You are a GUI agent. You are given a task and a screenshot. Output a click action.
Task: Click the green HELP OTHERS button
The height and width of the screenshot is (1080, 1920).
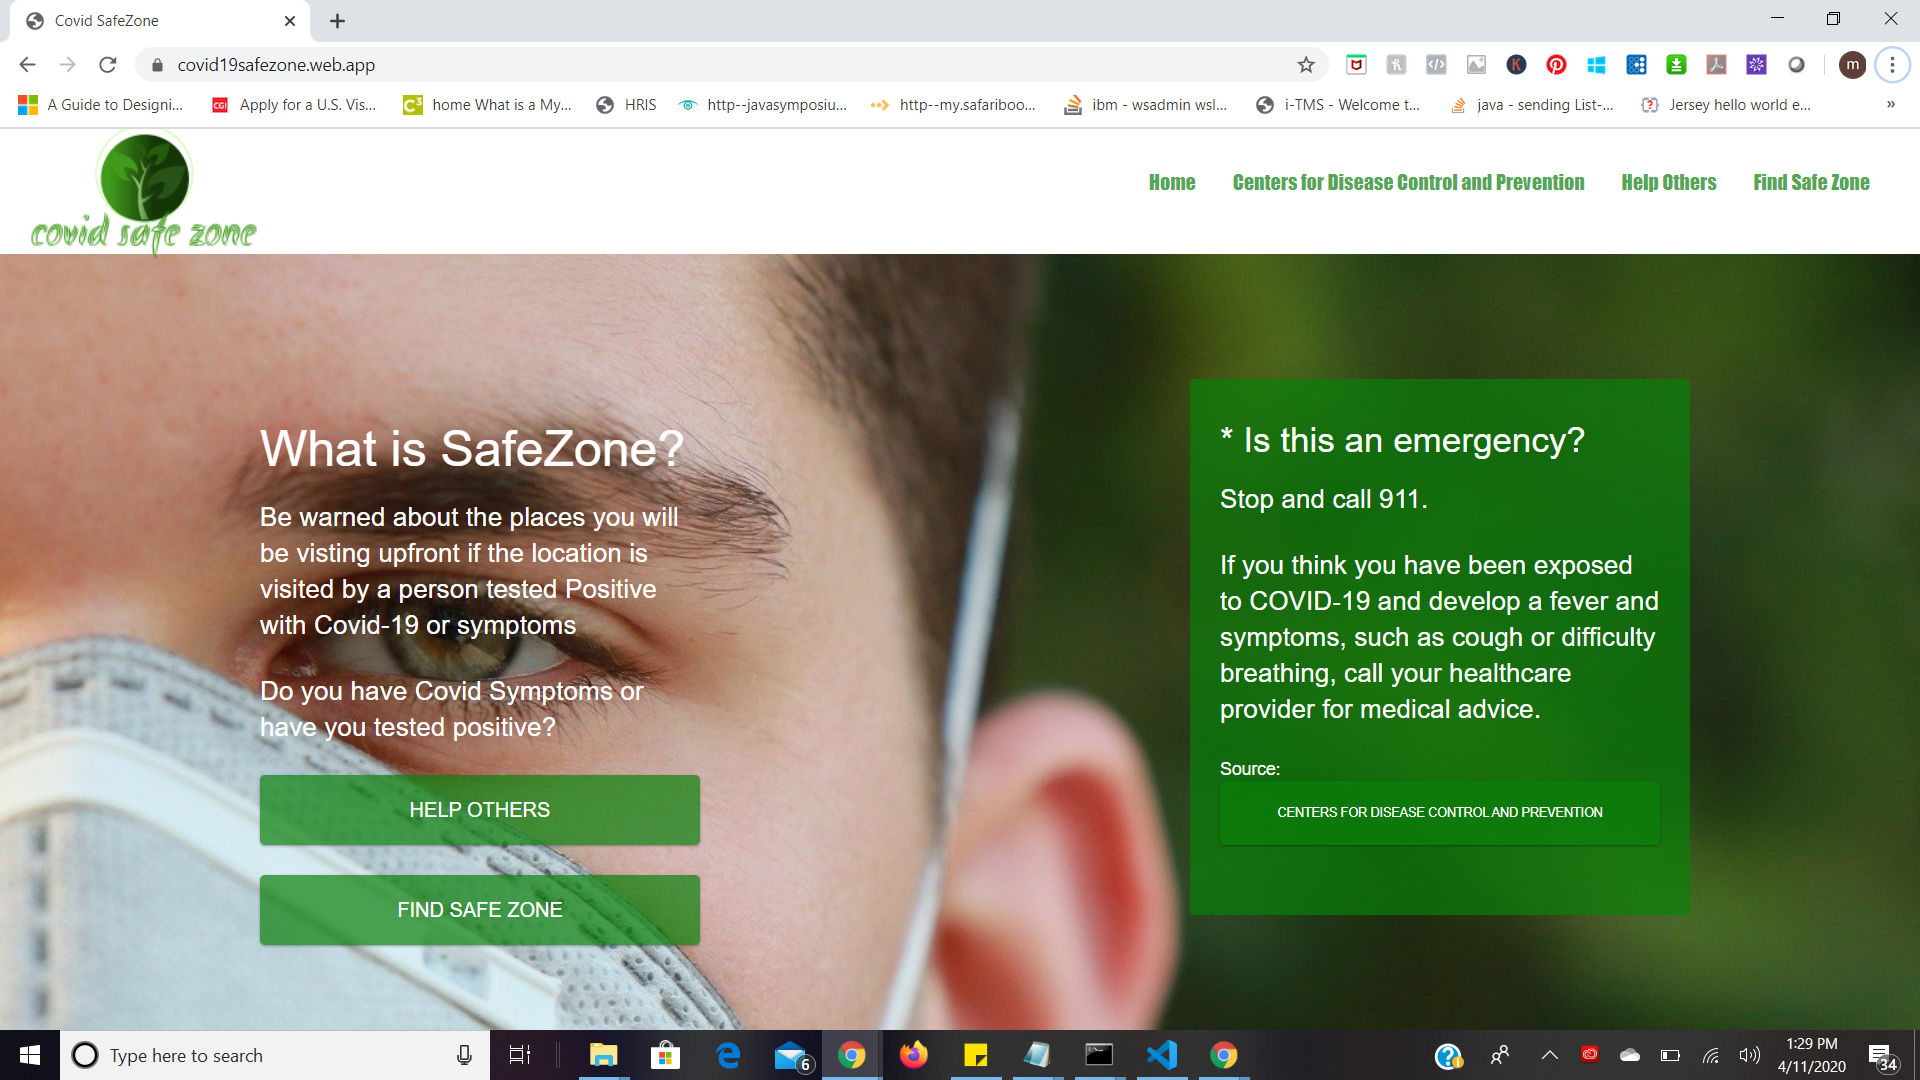pos(480,810)
